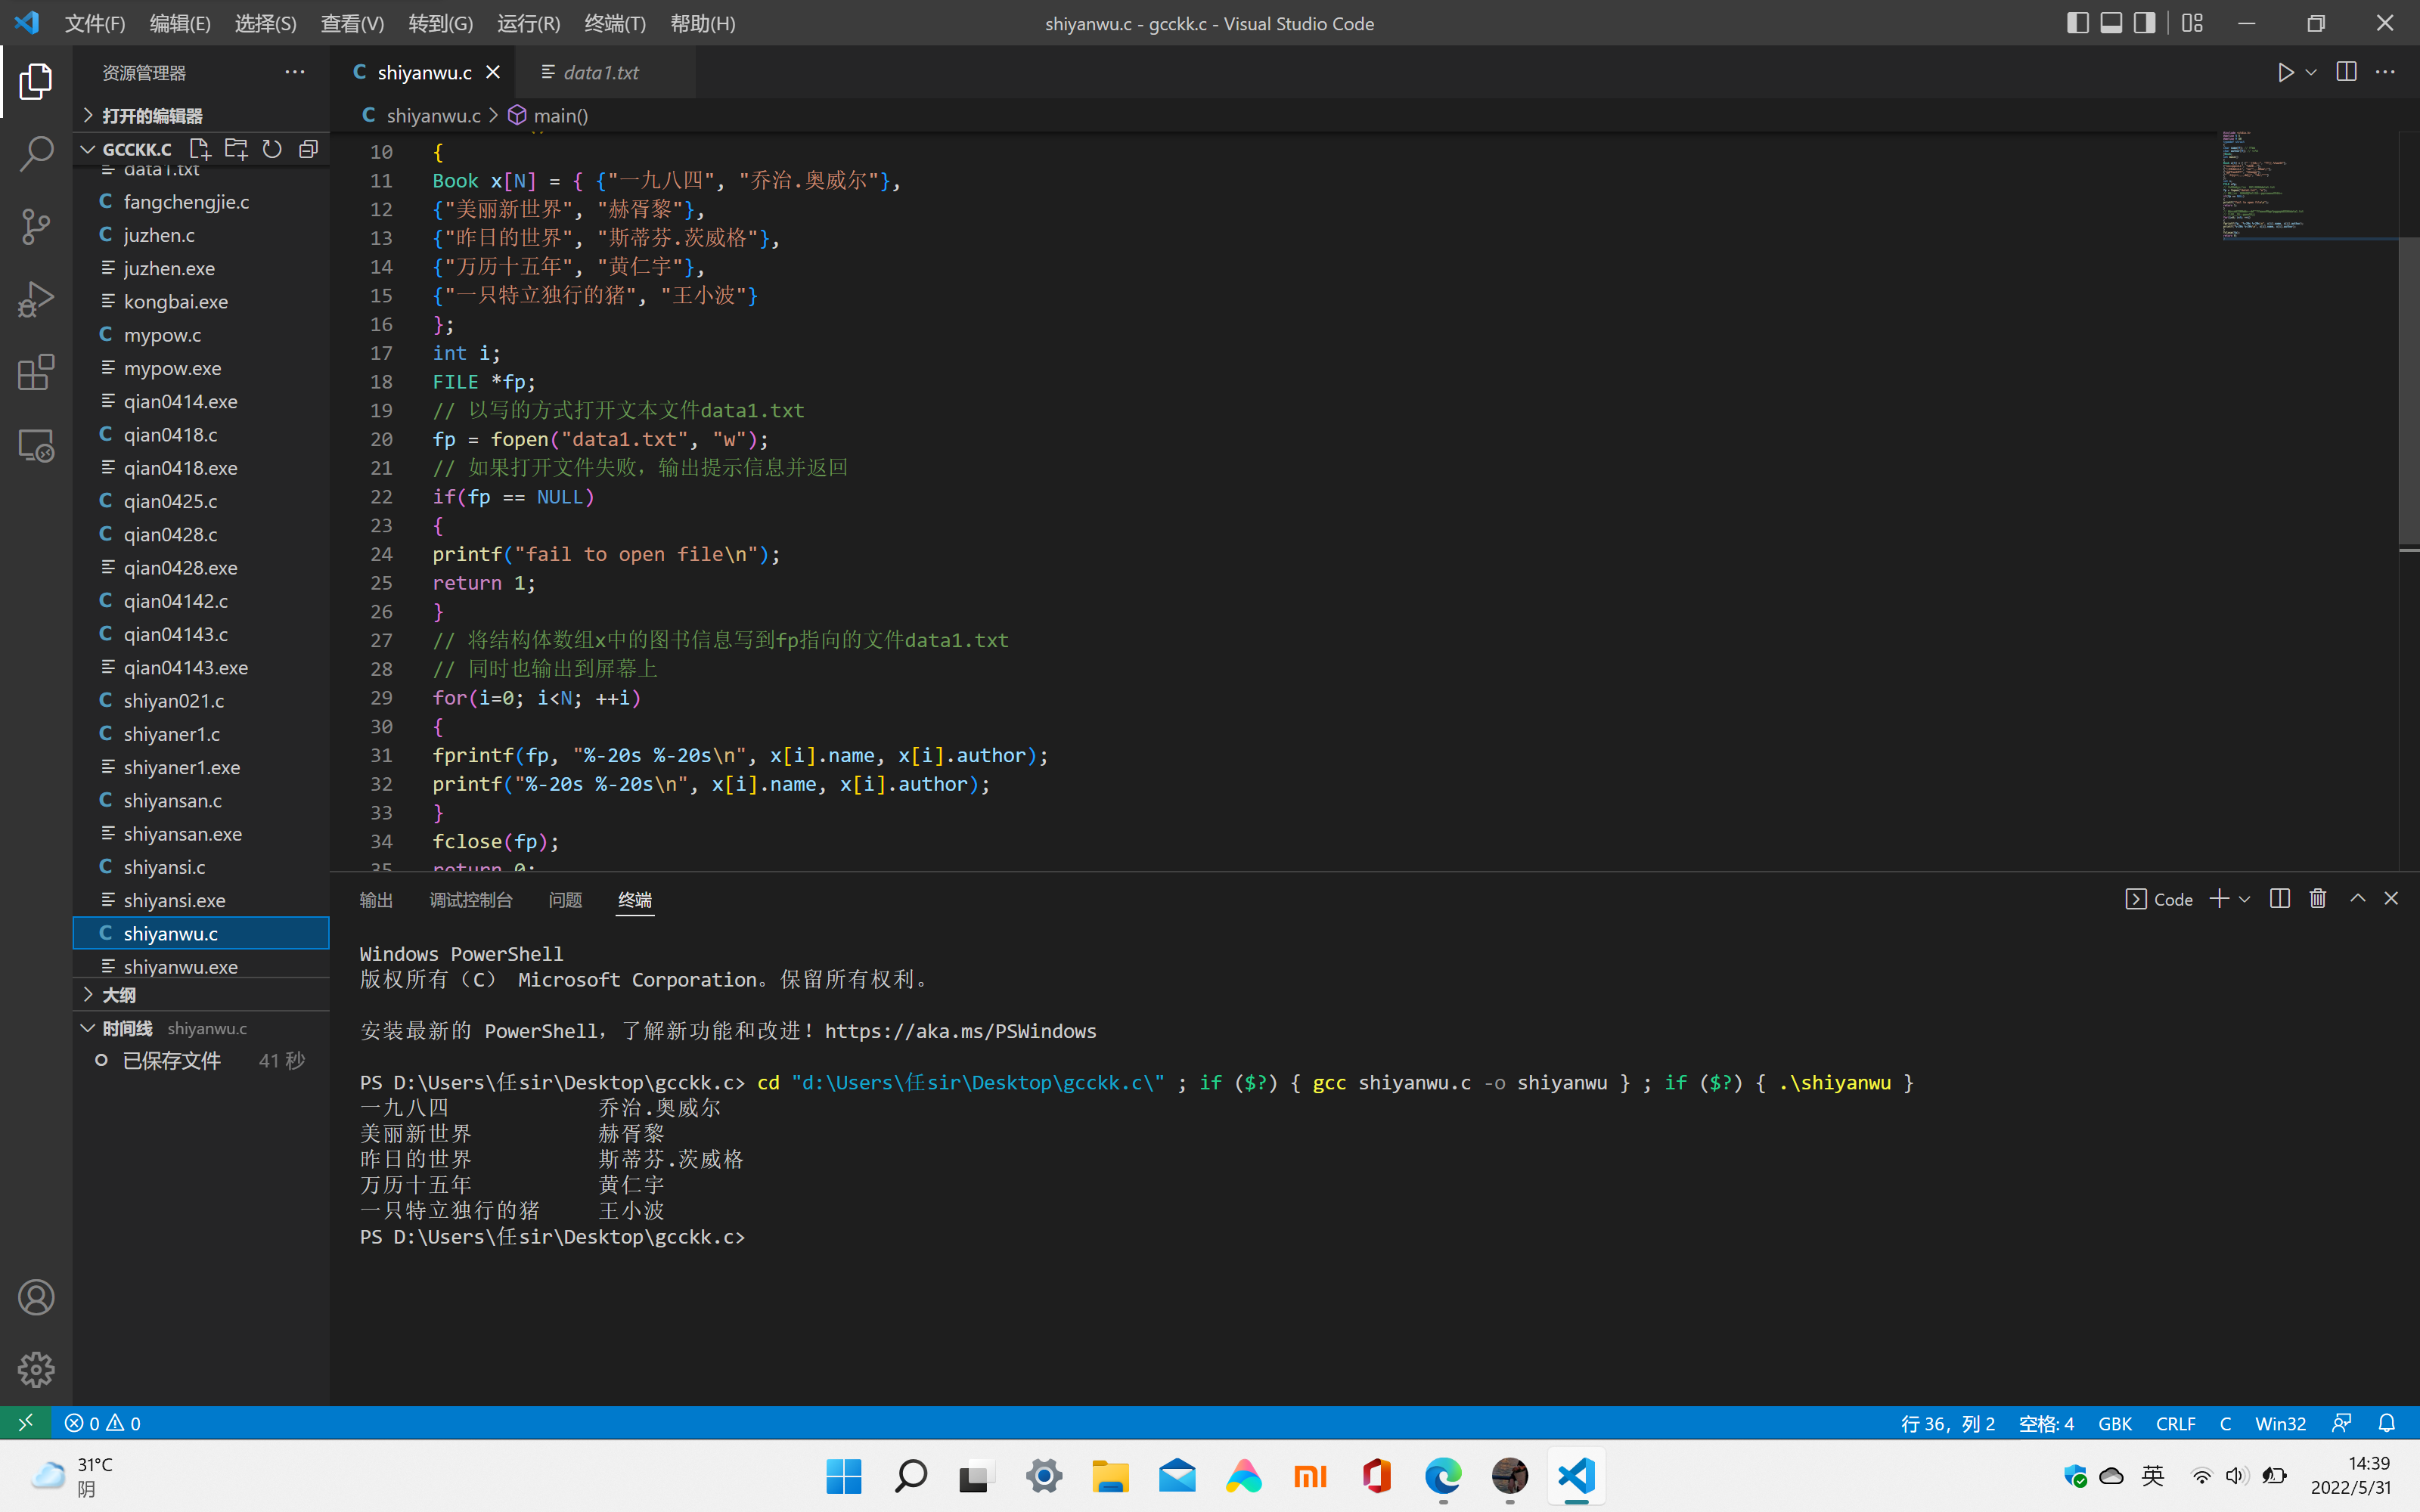This screenshot has width=2420, height=1512.
Task: Click the code minimap preview
Action: click(2309, 185)
